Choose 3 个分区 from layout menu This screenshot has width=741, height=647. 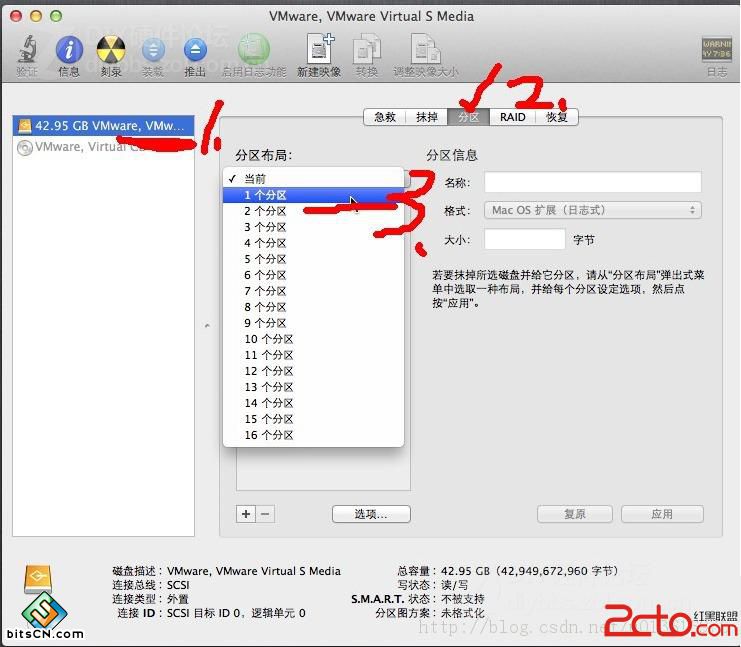click(x=313, y=227)
